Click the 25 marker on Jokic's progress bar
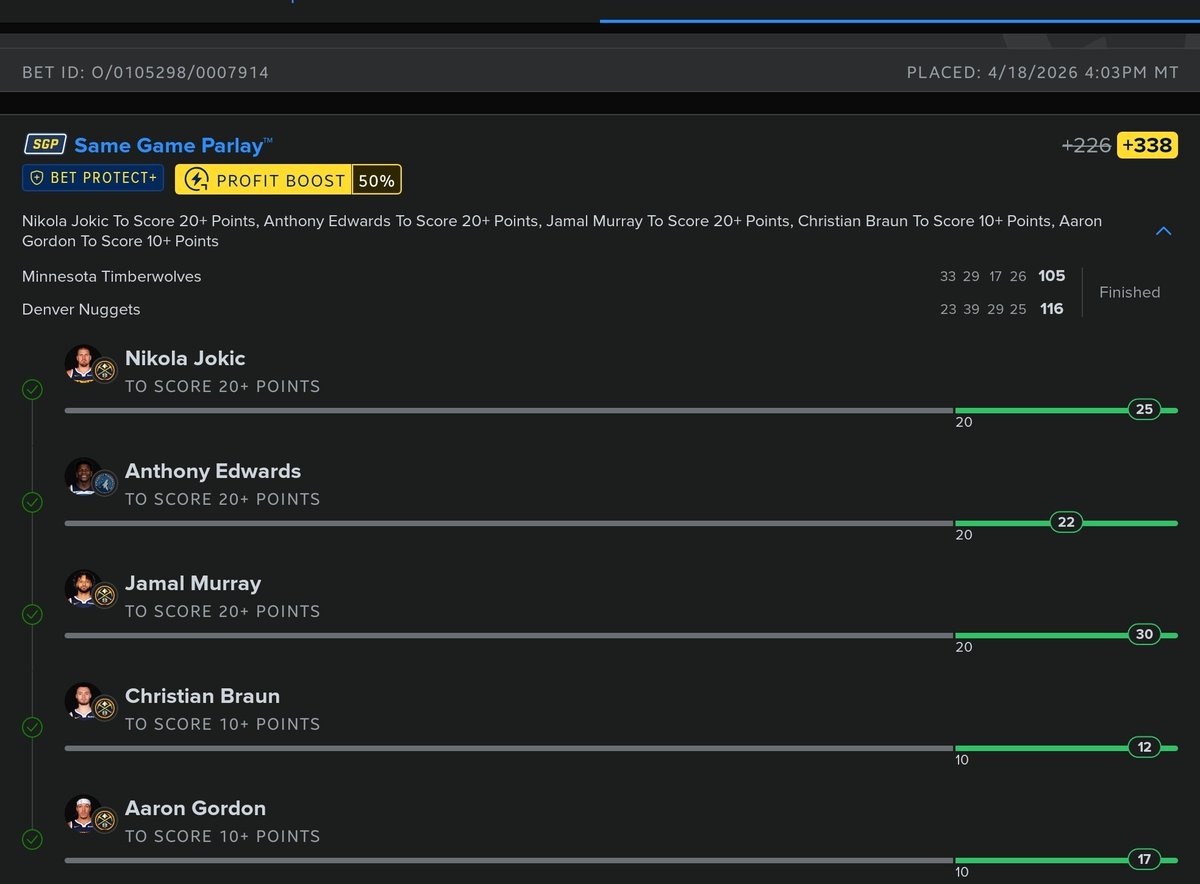 (1144, 409)
